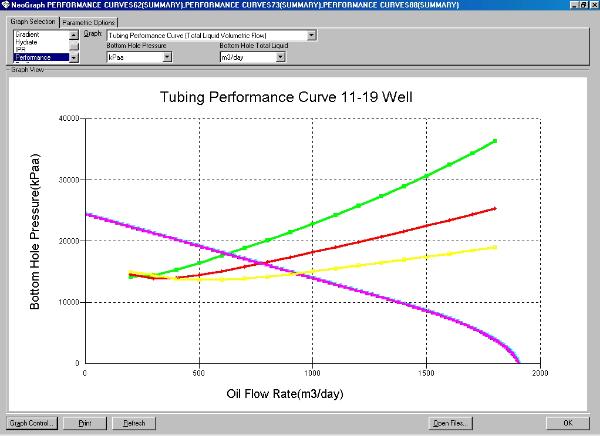Click the NeoGraph app icon in title bar

pos(5,5)
